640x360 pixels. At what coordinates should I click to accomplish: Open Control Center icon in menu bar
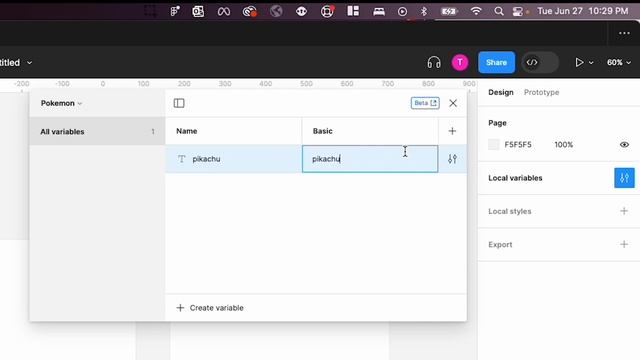coord(518,11)
